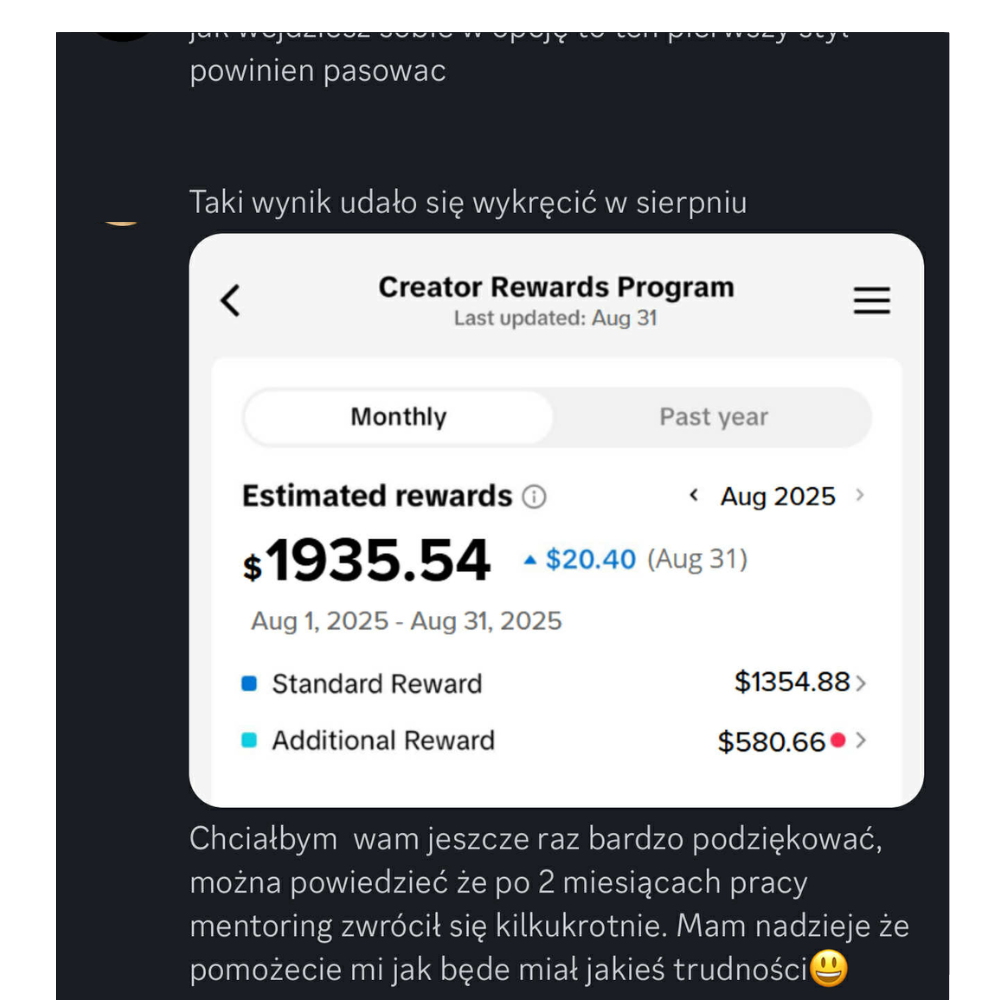1000x1000 pixels.
Task: Click the red notification dot near Additional Reward
Action: coord(838,740)
